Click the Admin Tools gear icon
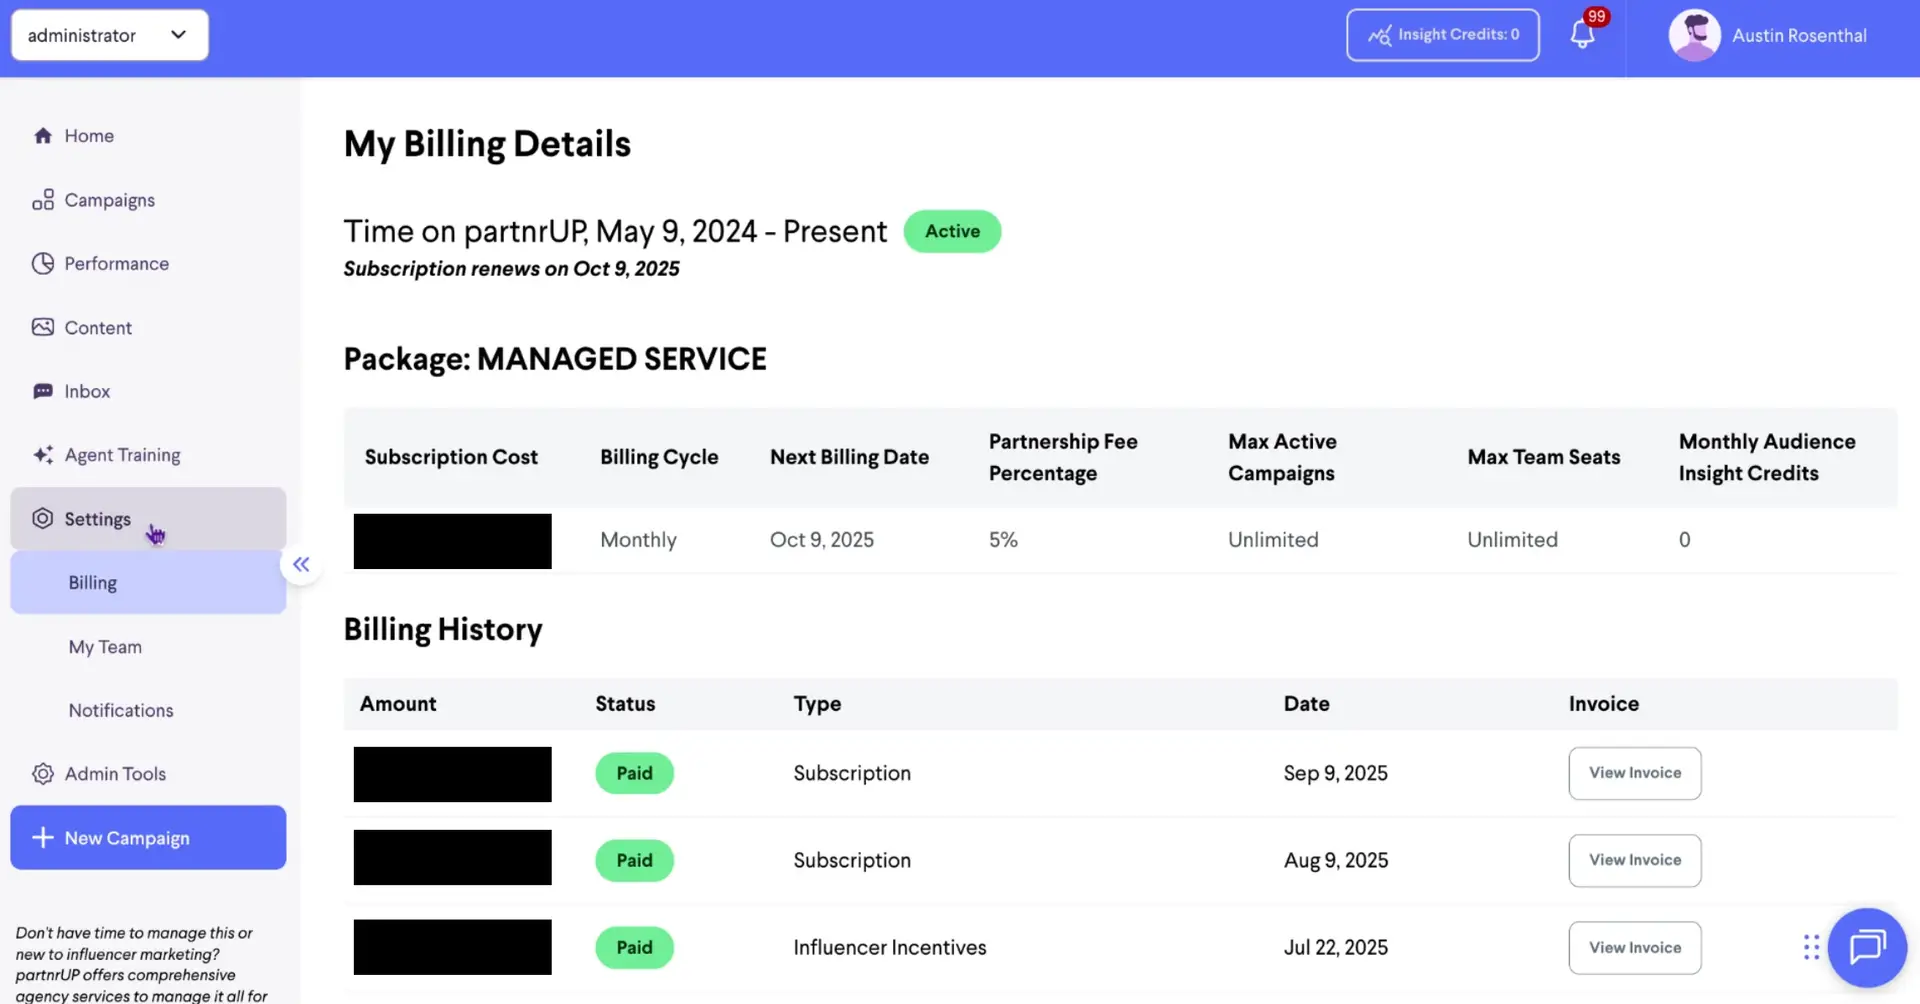The width and height of the screenshot is (1920, 1004). click(x=42, y=773)
